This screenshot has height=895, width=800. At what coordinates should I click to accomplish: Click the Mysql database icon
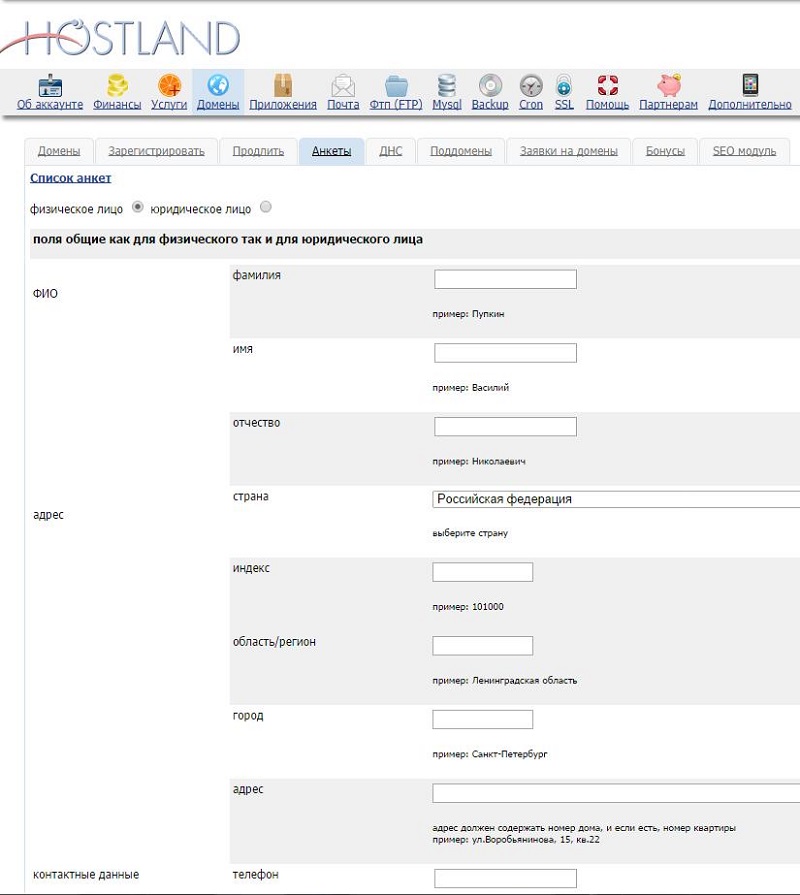tap(447, 85)
